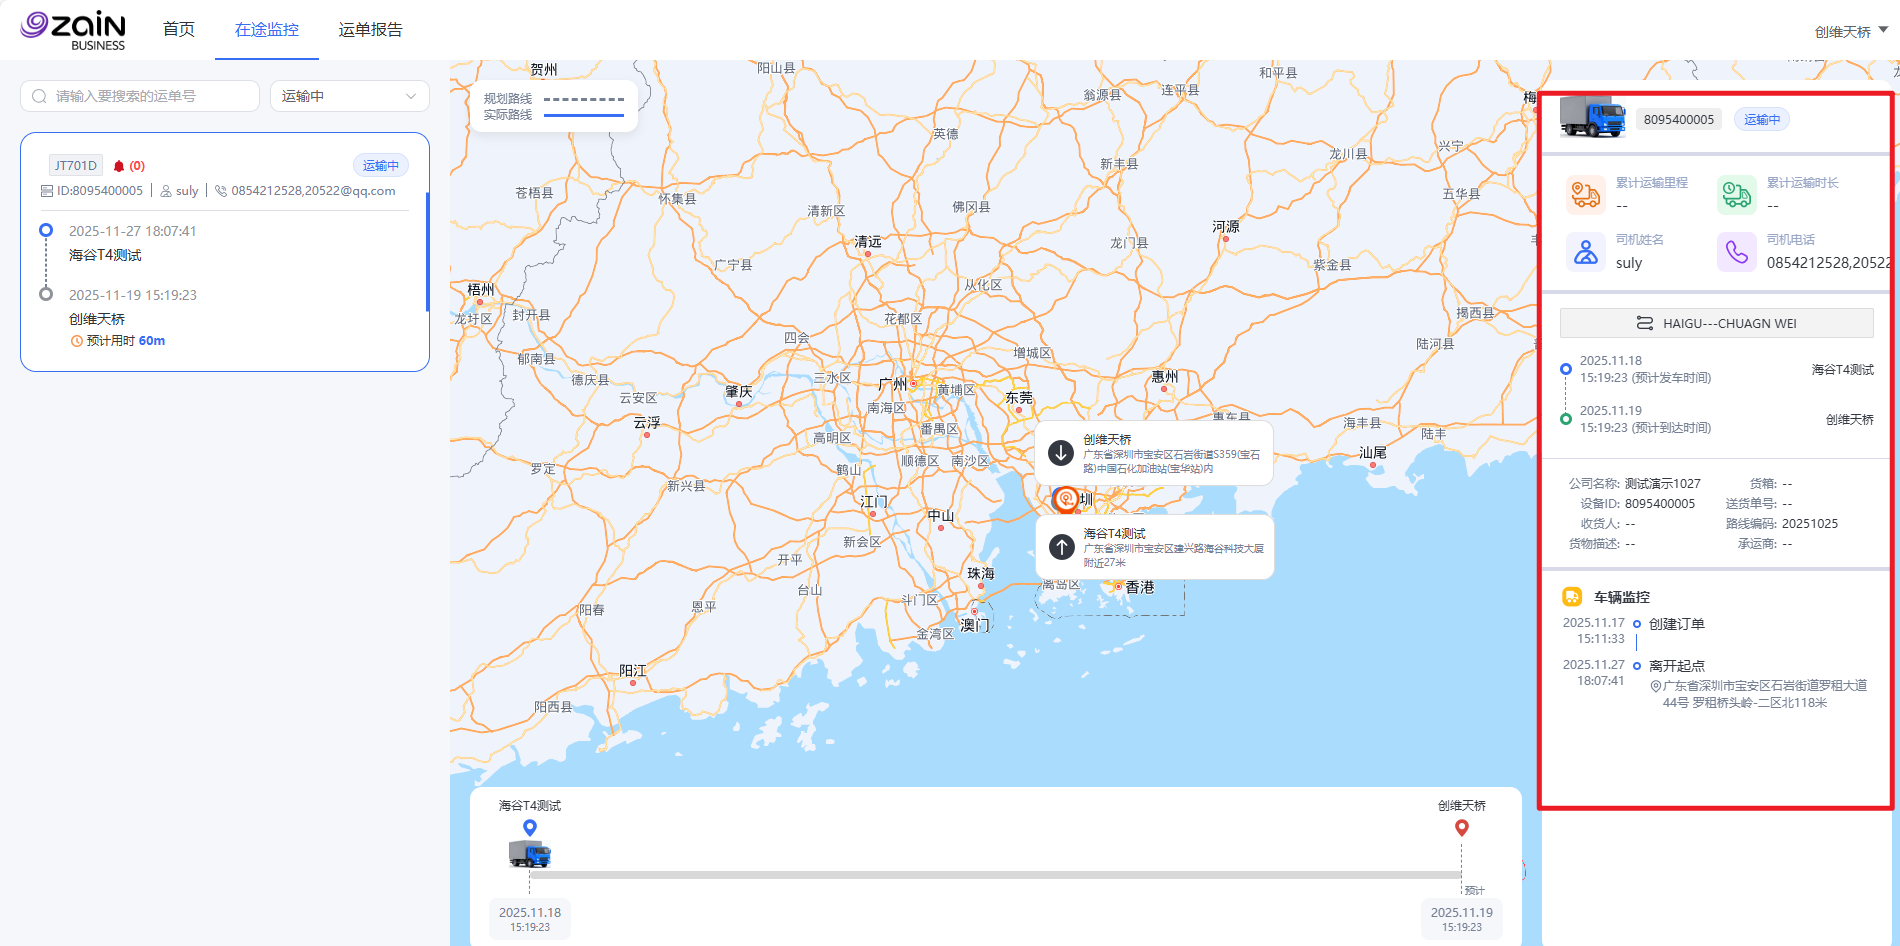Click the blue truck on the timeline
Screen dimensions: 1900x946
click(x=529, y=854)
